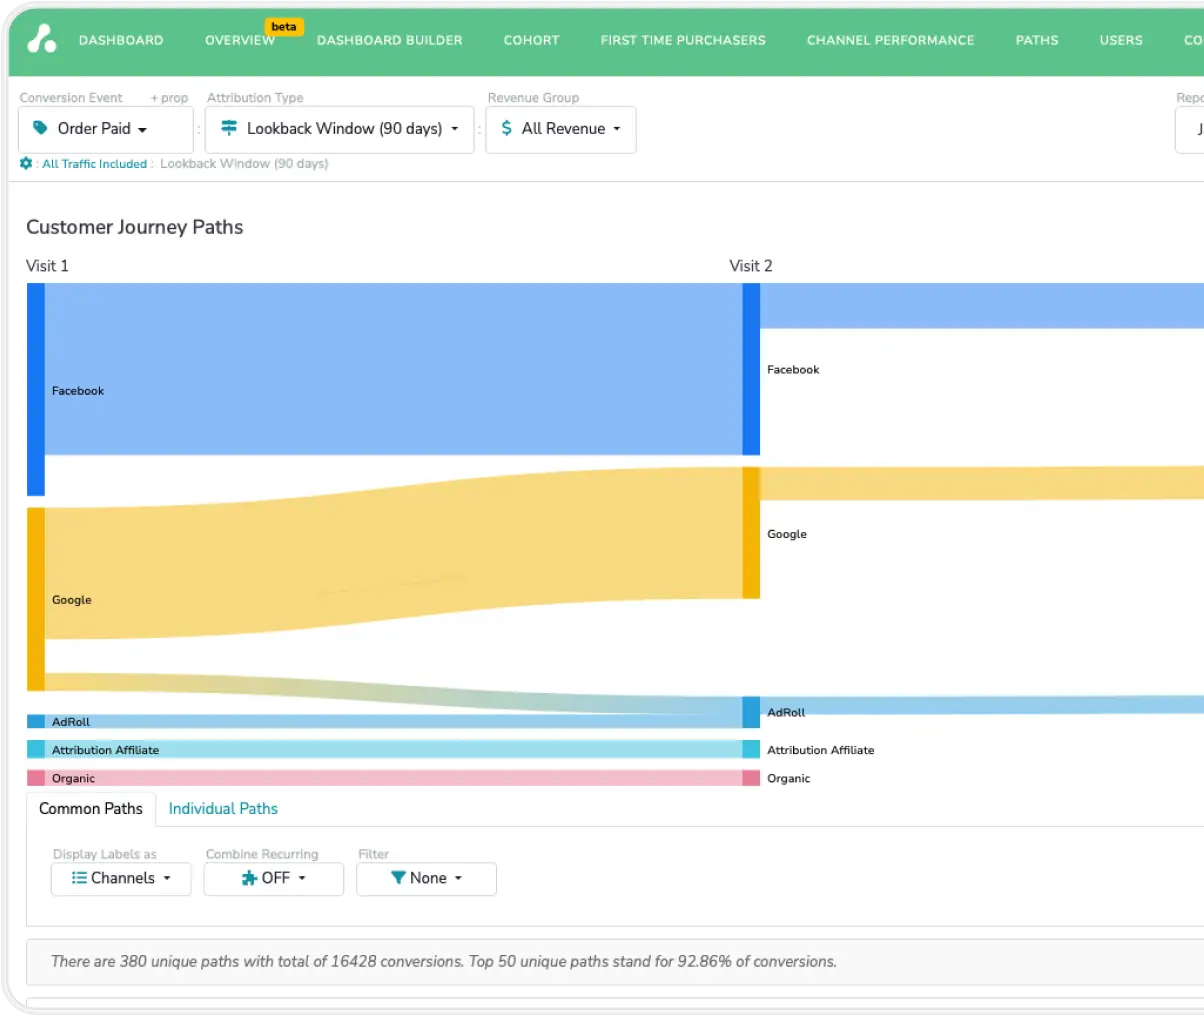Click the + prop link
The image size is (1204, 1015).
[169, 98]
